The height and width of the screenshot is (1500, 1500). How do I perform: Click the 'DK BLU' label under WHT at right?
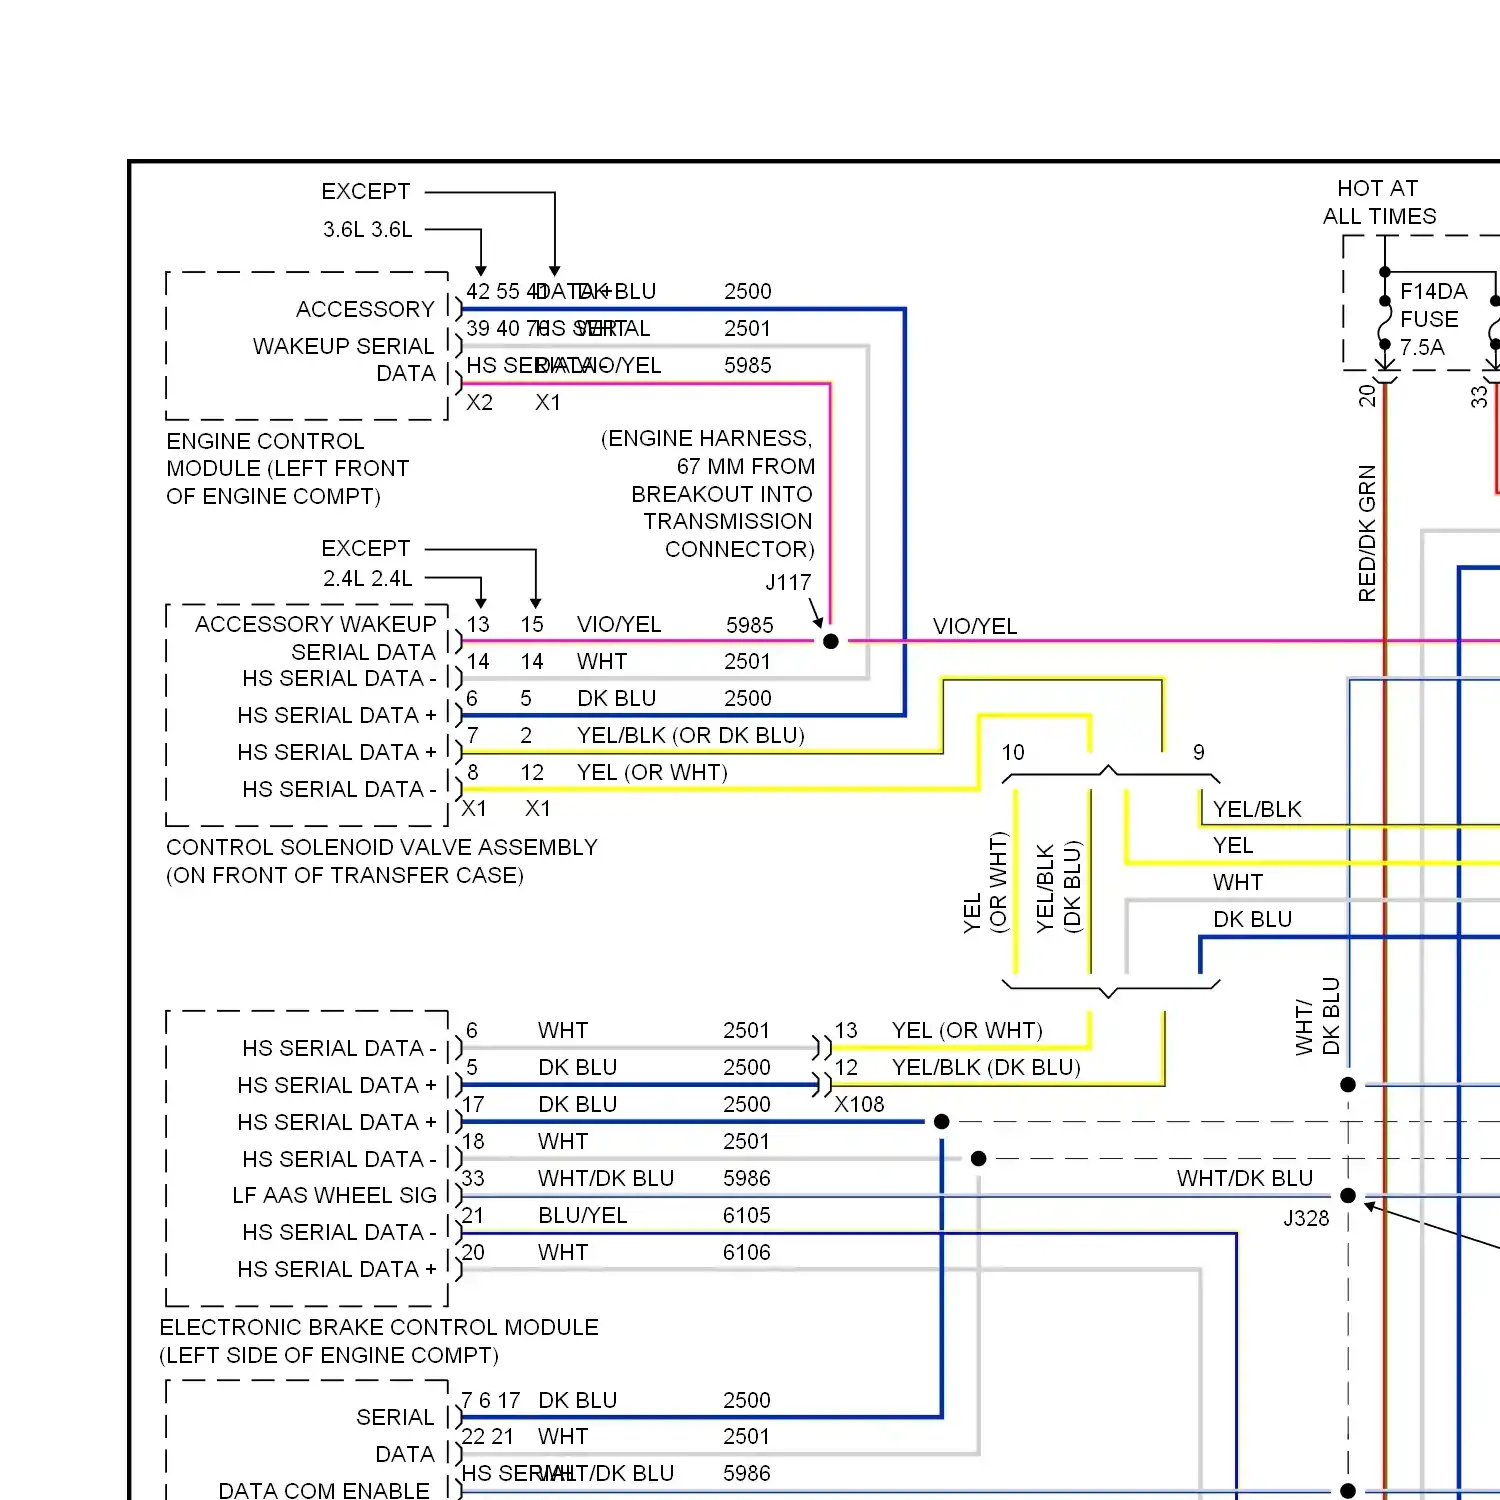[1252, 919]
